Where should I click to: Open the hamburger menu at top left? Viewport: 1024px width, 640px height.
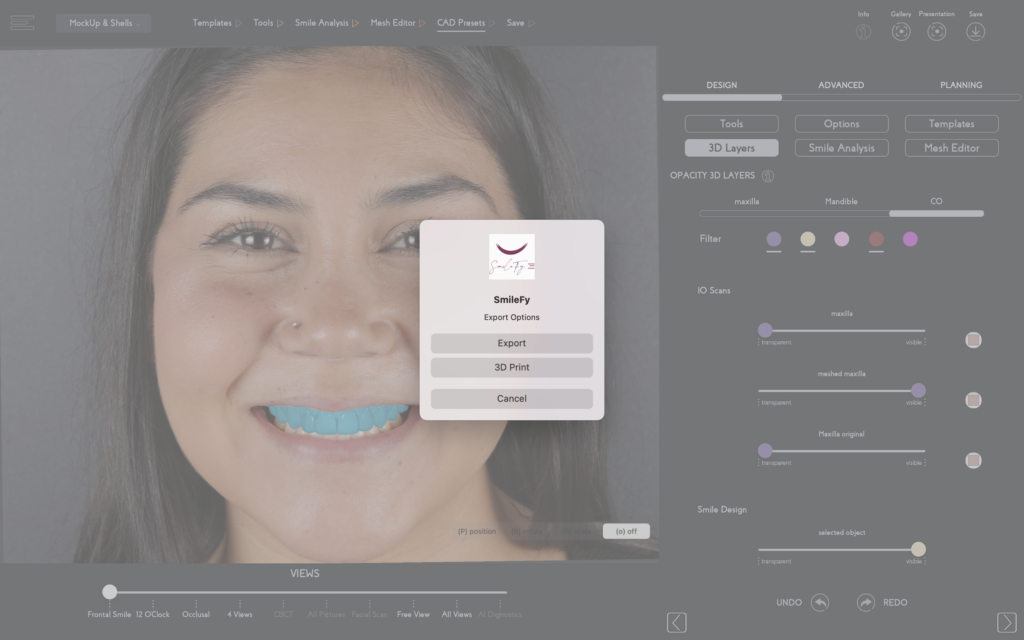(x=22, y=22)
